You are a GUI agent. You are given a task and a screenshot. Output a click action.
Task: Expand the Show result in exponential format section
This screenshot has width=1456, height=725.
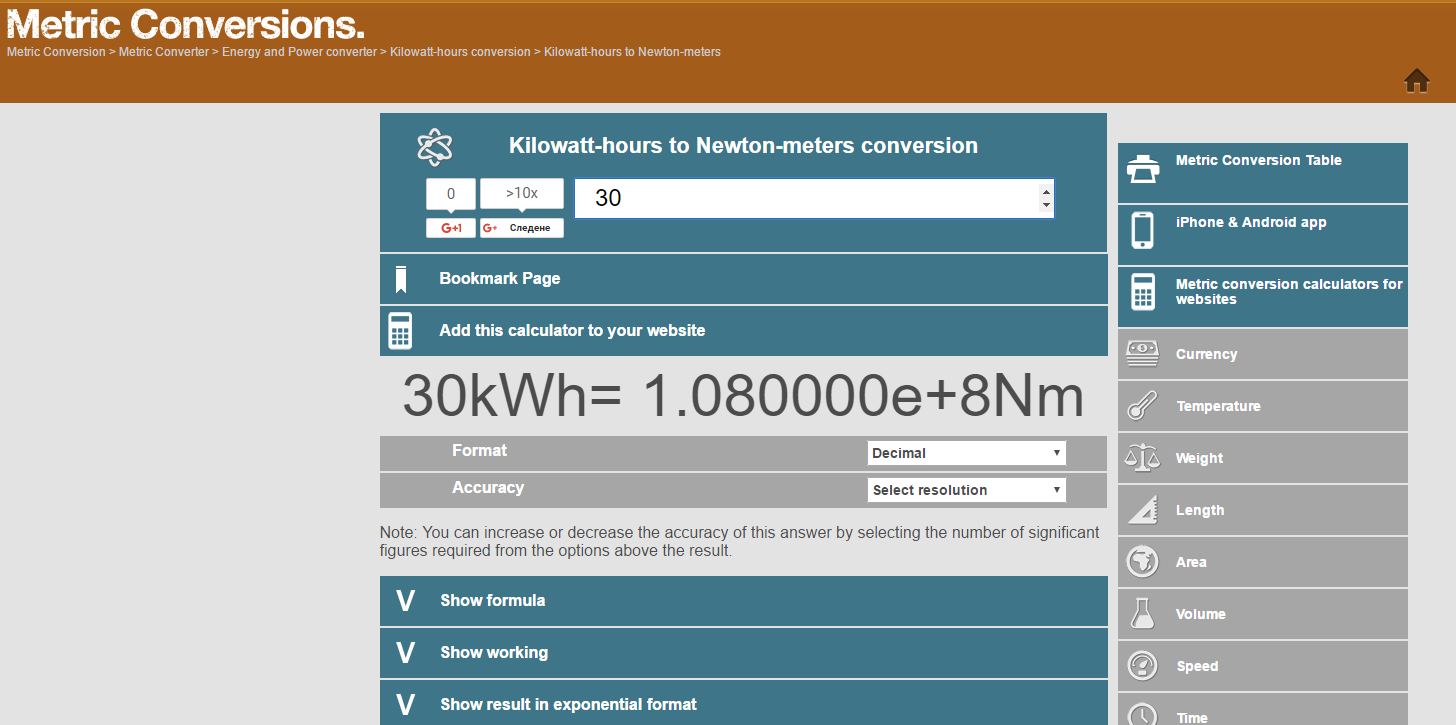tap(744, 703)
